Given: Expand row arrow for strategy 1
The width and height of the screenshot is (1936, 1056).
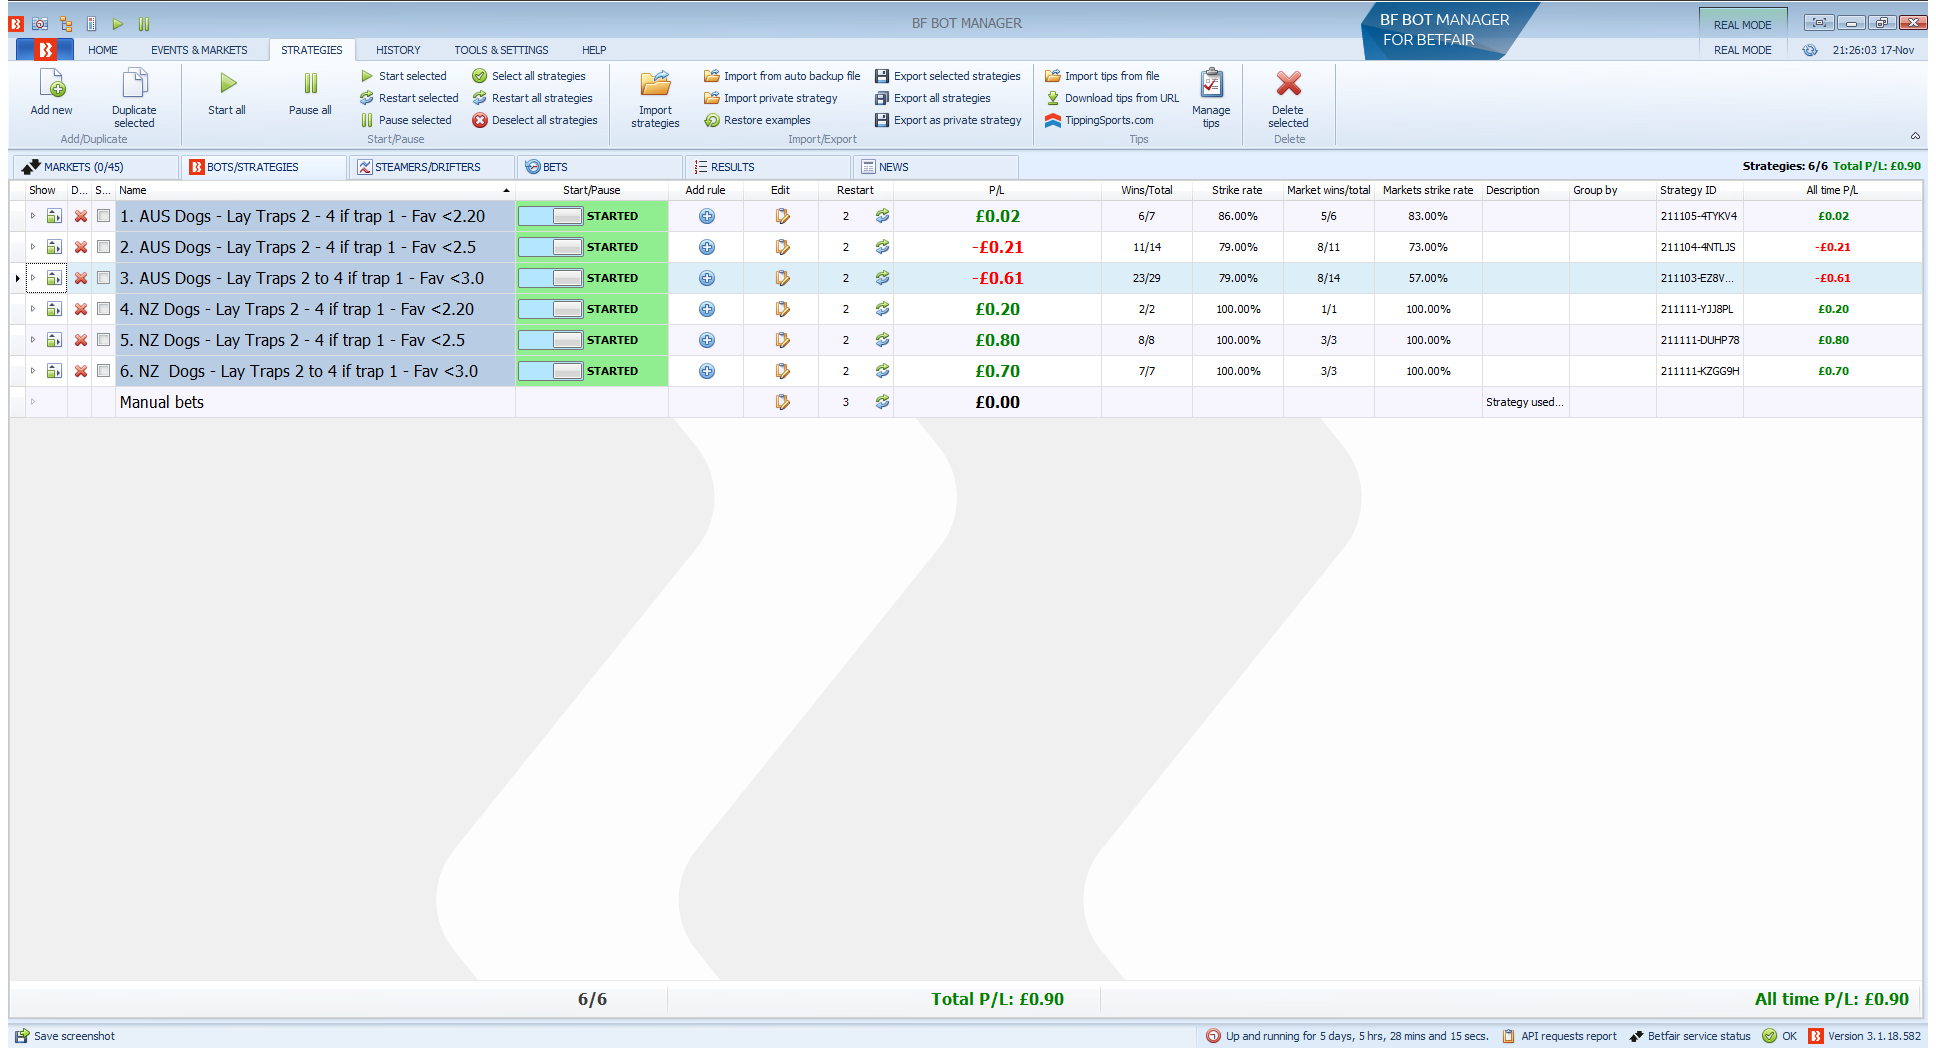Looking at the screenshot, I should [33, 216].
